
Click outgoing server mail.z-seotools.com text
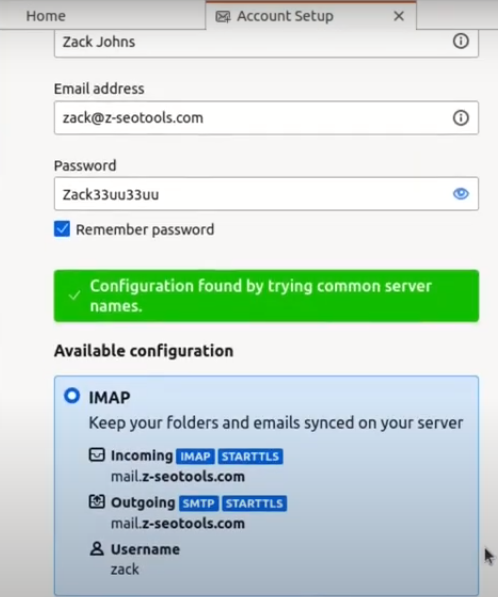[x=178, y=524]
